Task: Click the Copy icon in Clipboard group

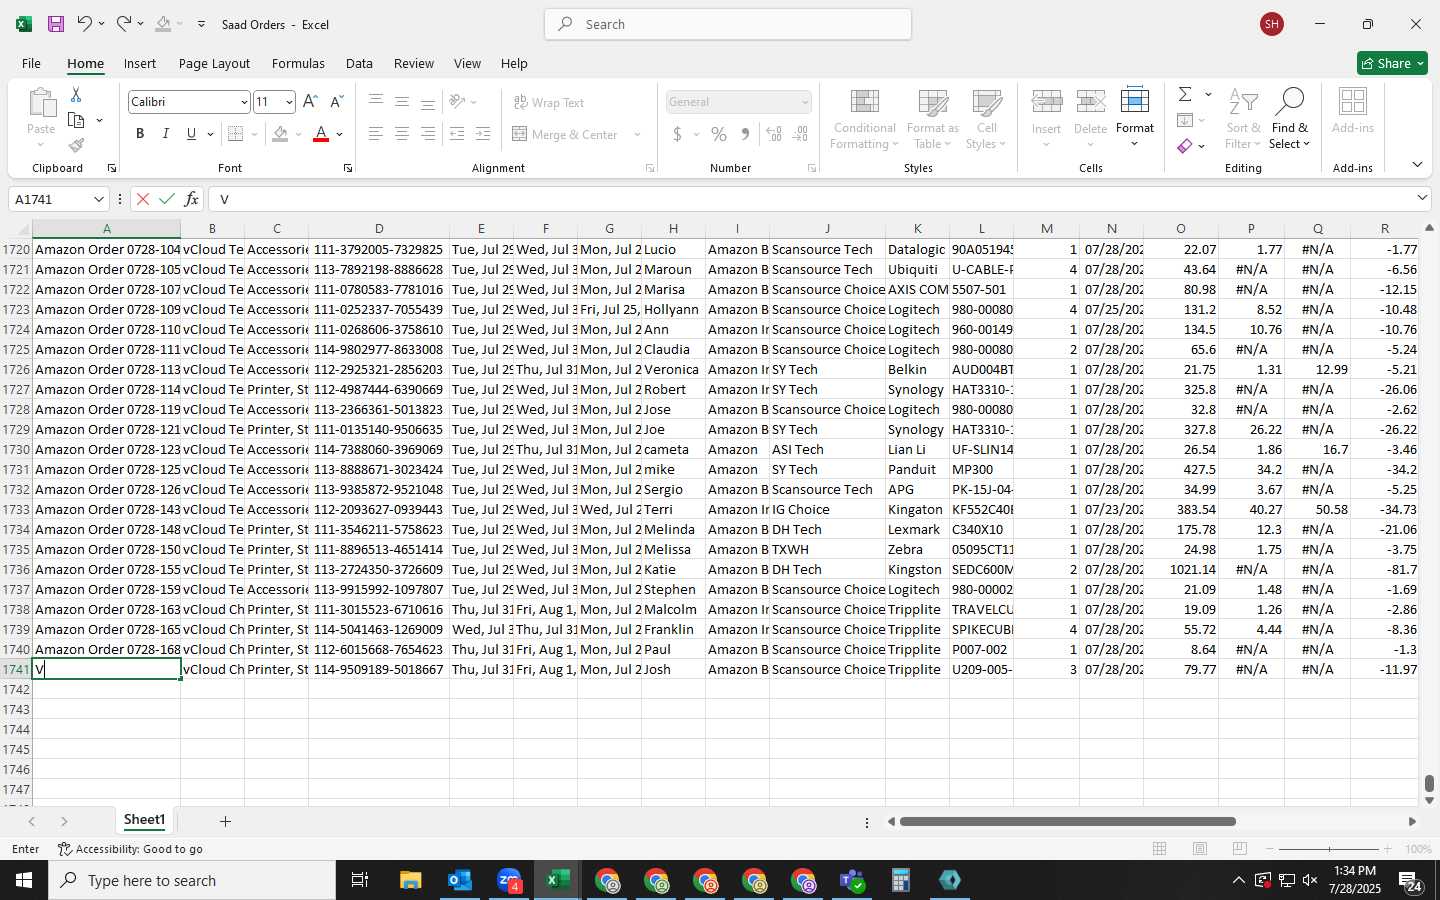Action: (76, 120)
